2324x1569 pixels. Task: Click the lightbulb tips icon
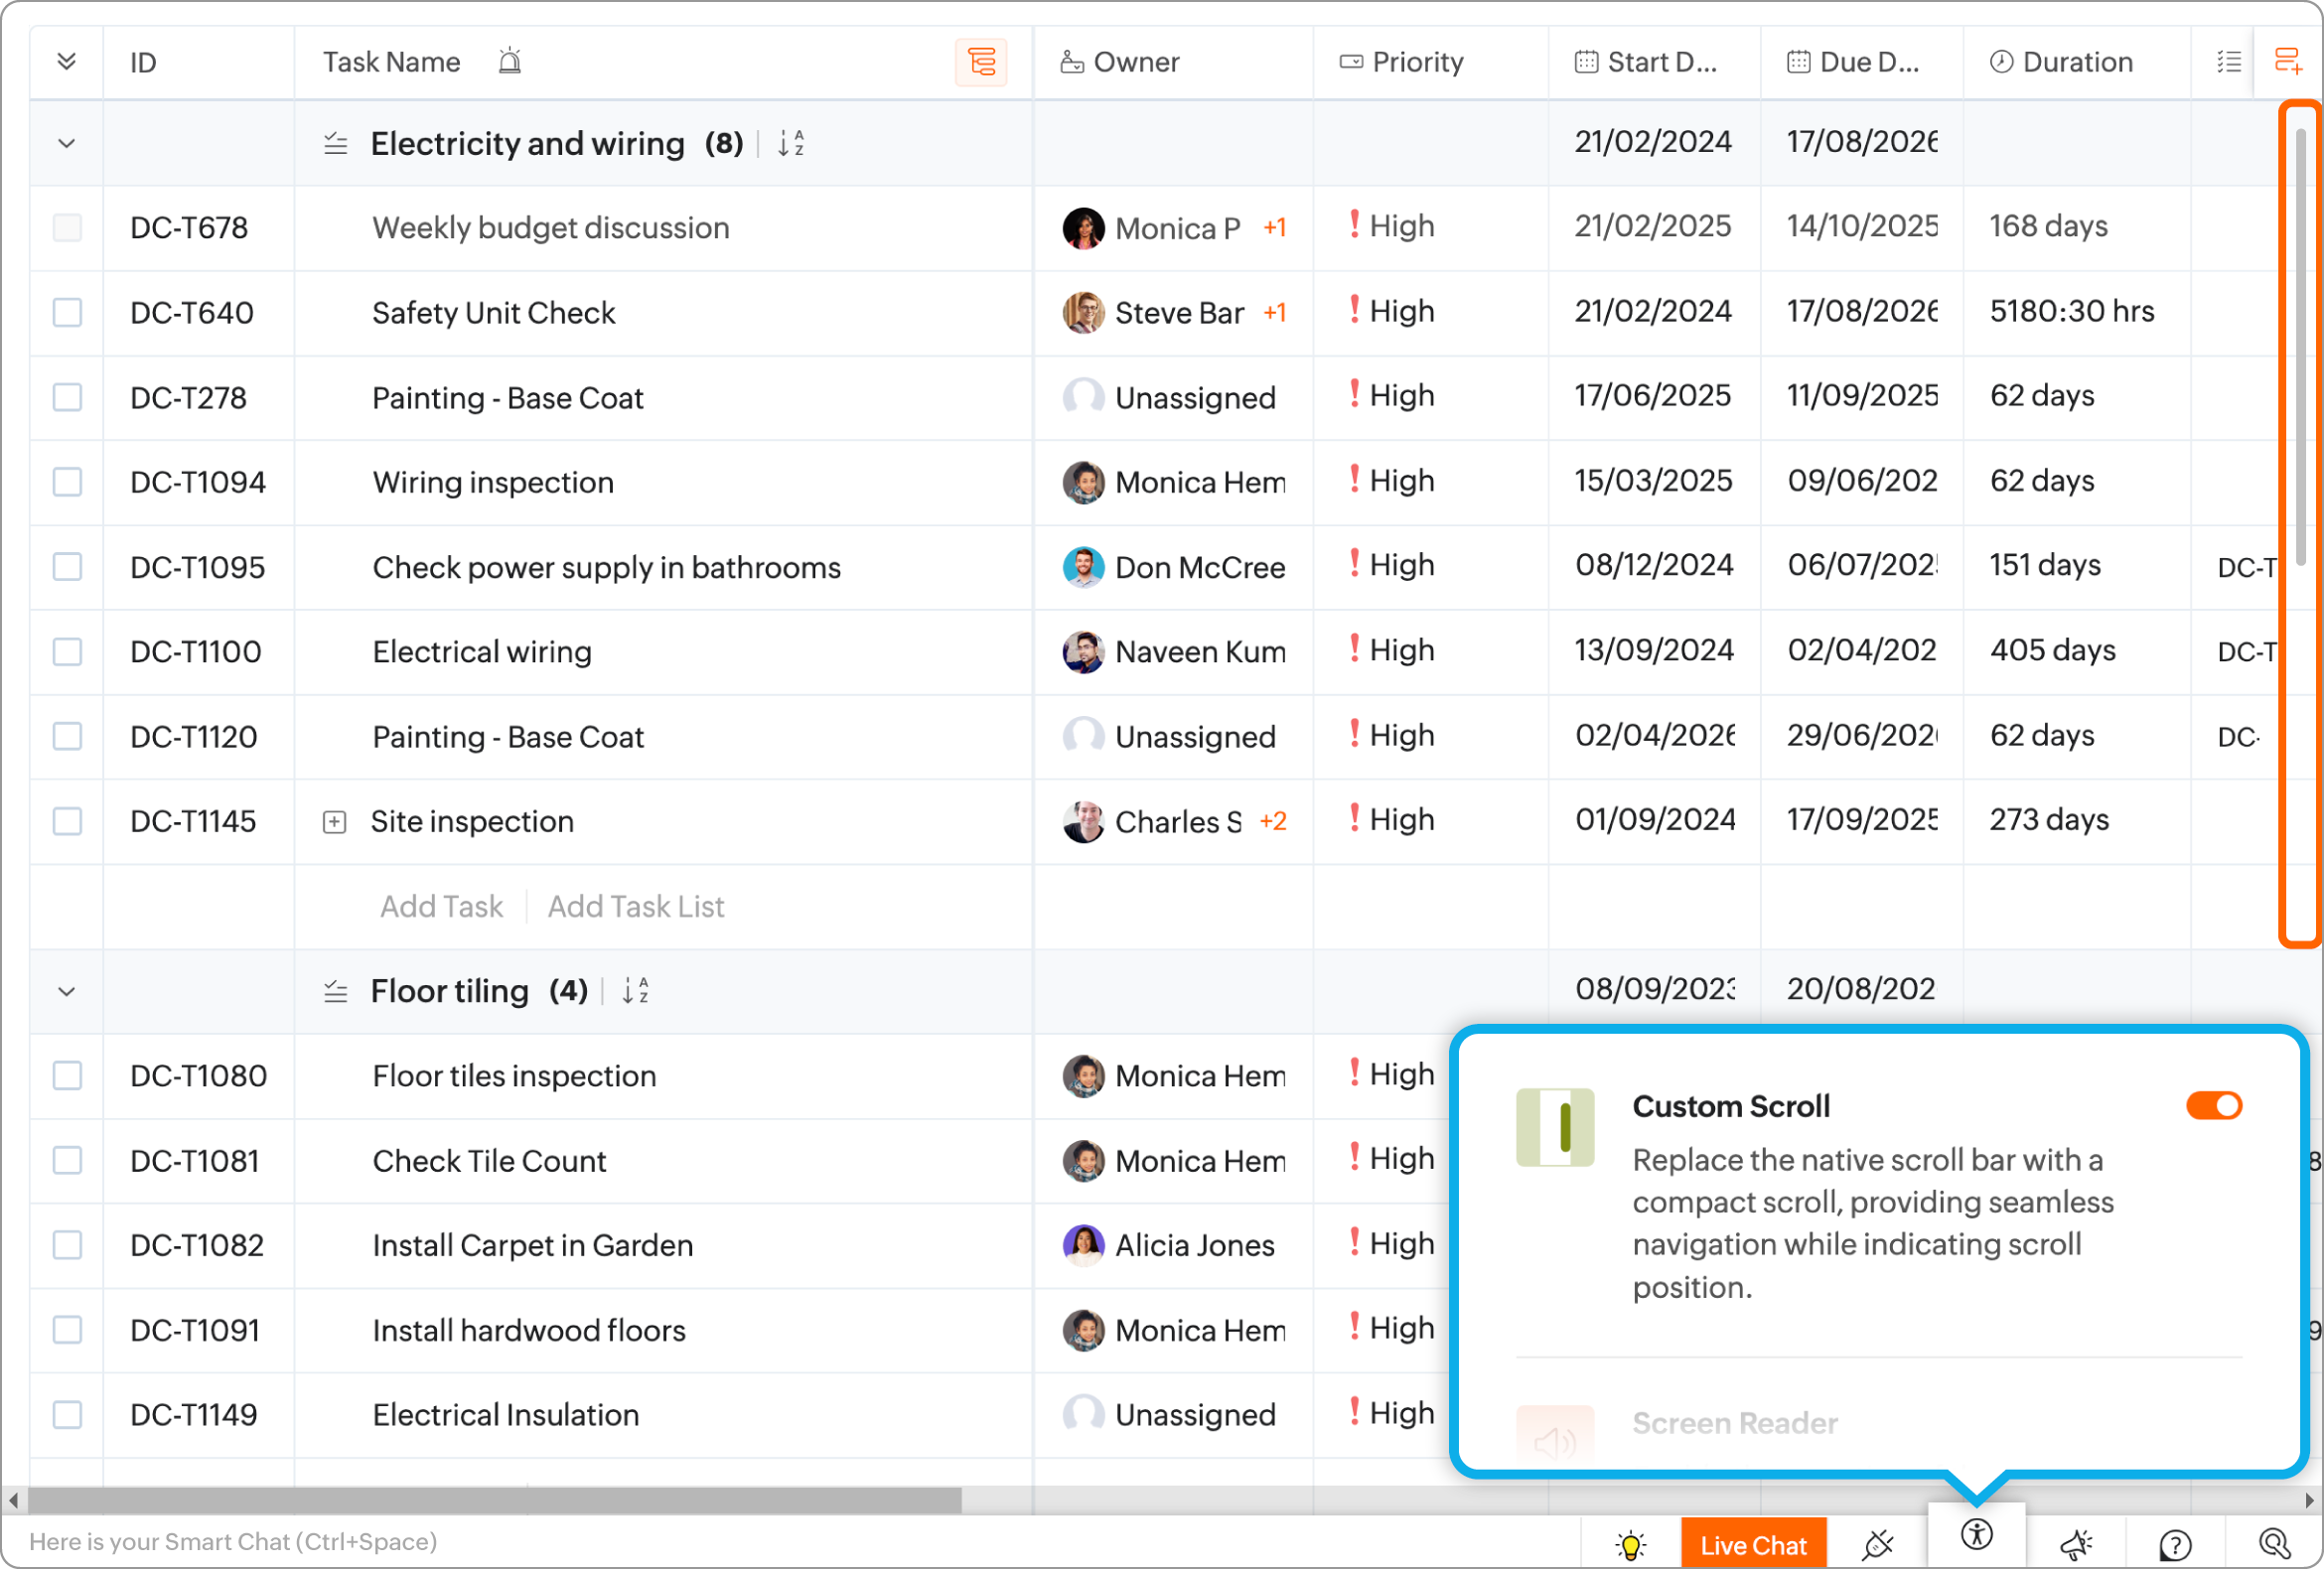coord(1630,1545)
